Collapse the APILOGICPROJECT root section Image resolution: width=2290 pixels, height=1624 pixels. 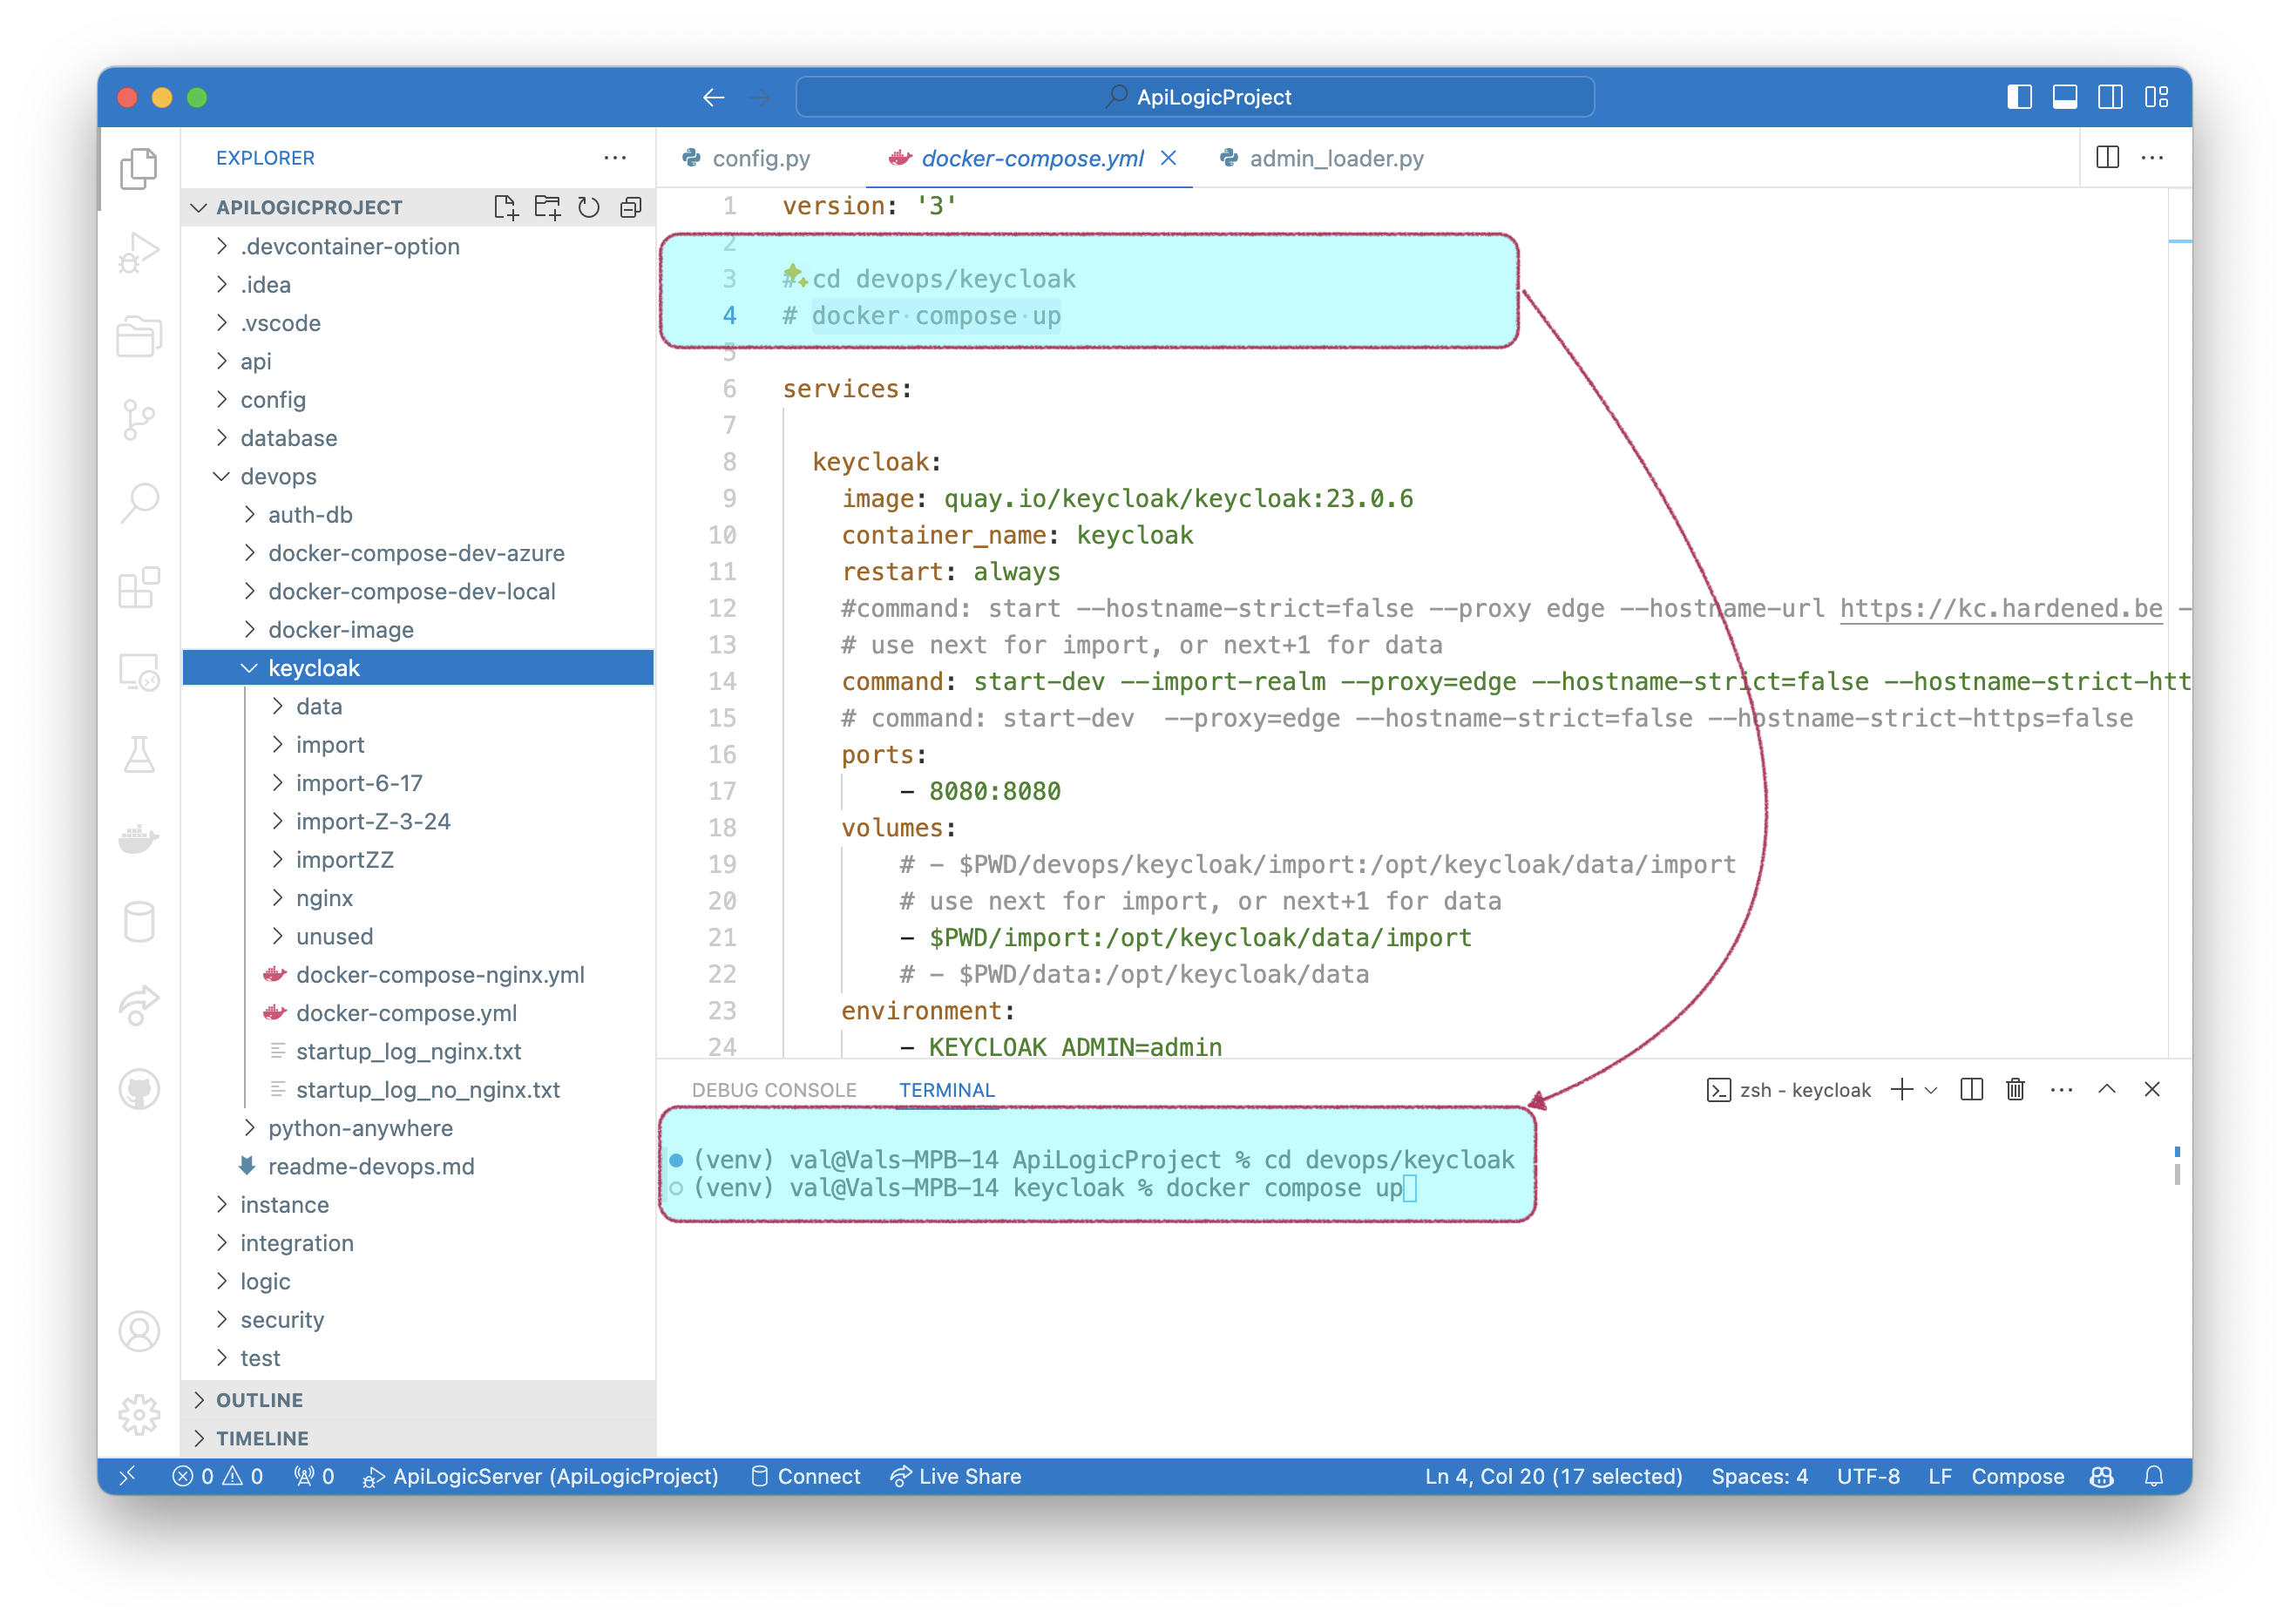(x=309, y=207)
